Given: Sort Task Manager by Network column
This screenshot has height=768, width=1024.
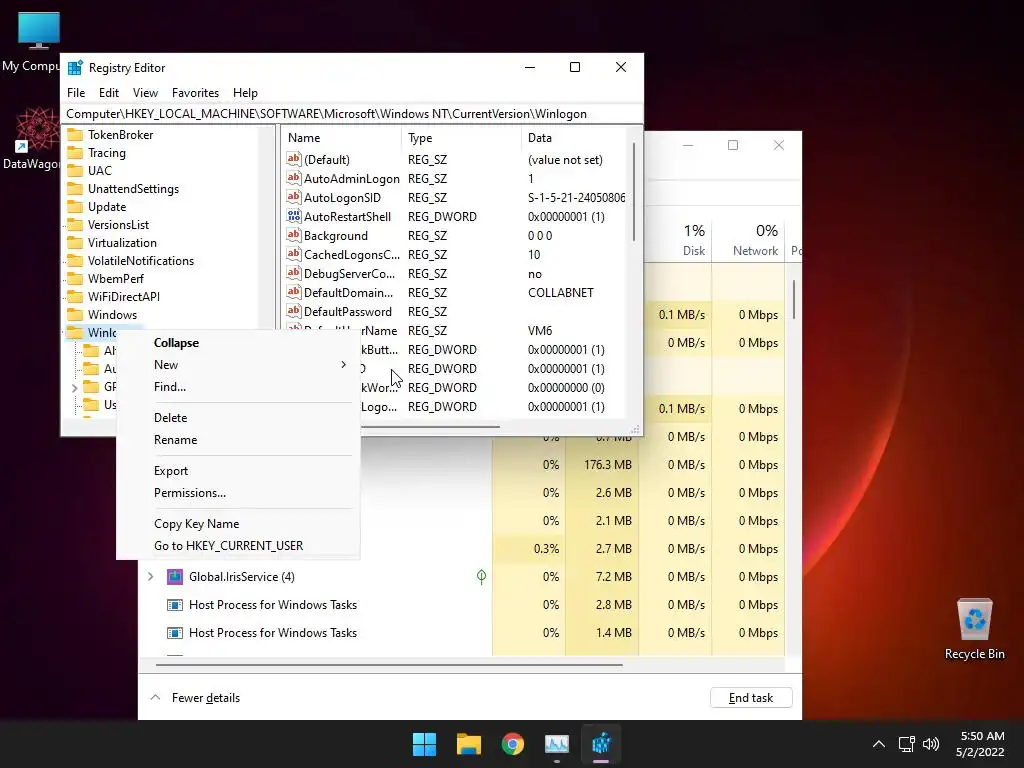Looking at the screenshot, I should [x=748, y=240].
